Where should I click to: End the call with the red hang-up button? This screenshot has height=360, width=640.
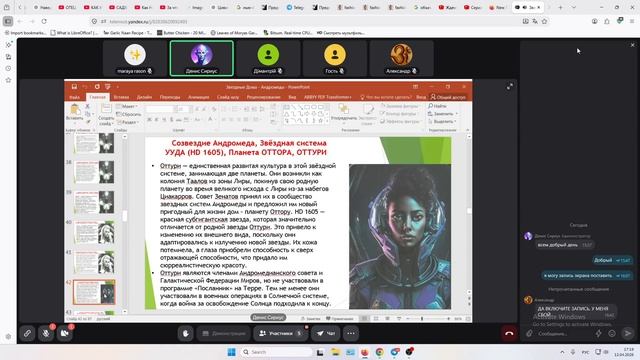(x=509, y=333)
